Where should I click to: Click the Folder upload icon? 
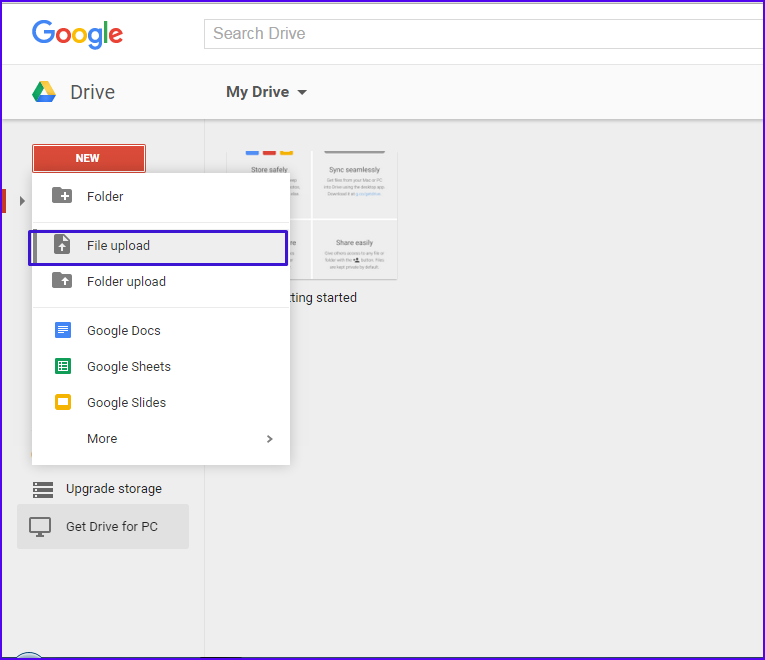click(62, 280)
